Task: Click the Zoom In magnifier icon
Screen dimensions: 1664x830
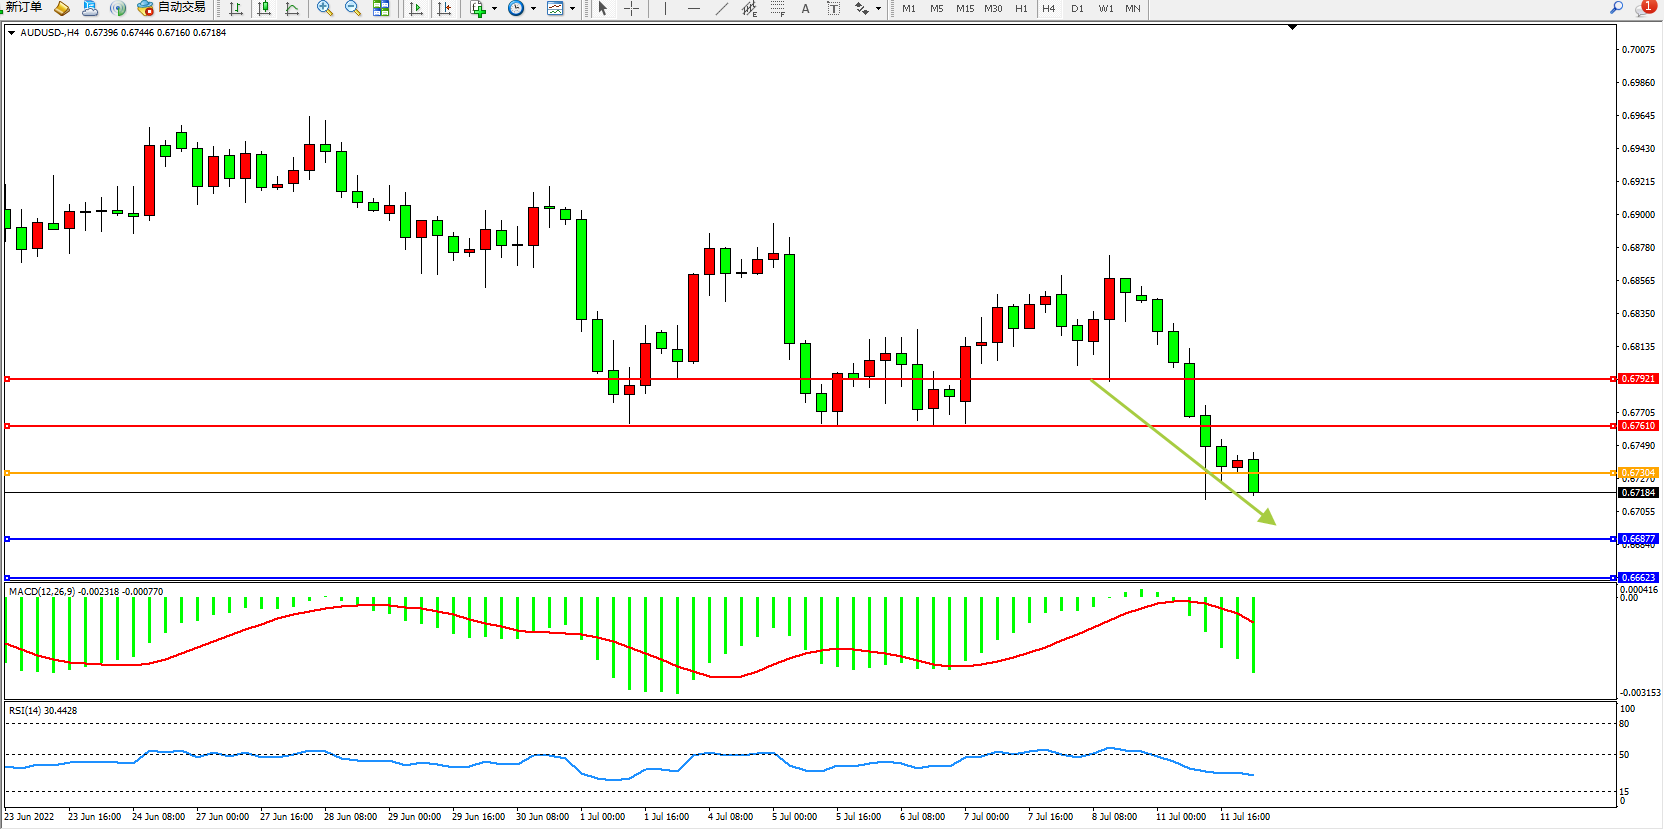Action: [325, 8]
